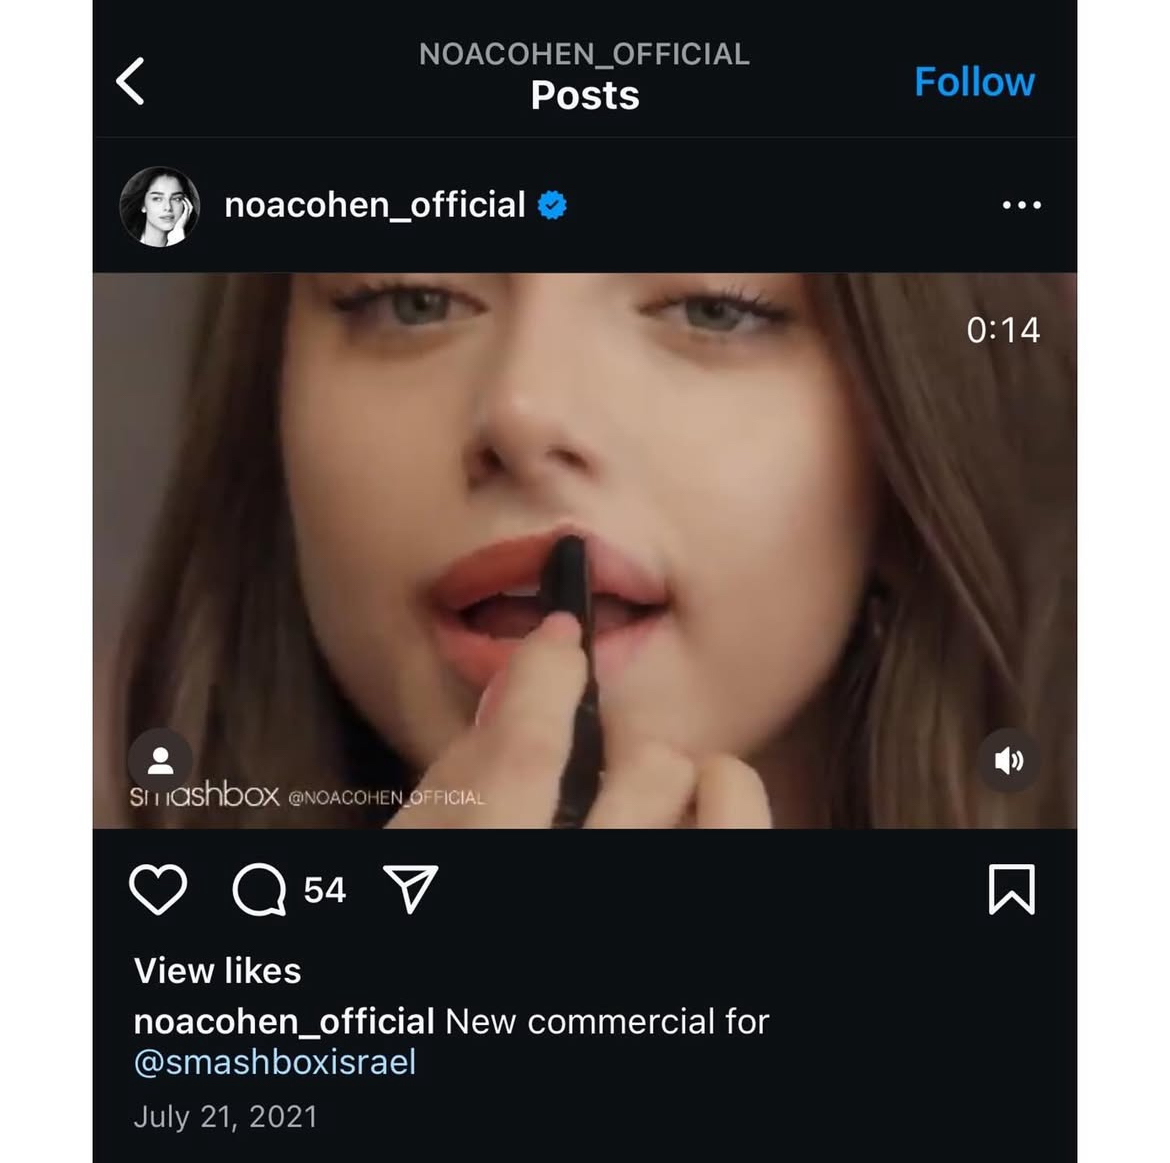This screenshot has height=1163, width=1170.
Task: Open noacohen_official profile picture
Action: [160, 206]
